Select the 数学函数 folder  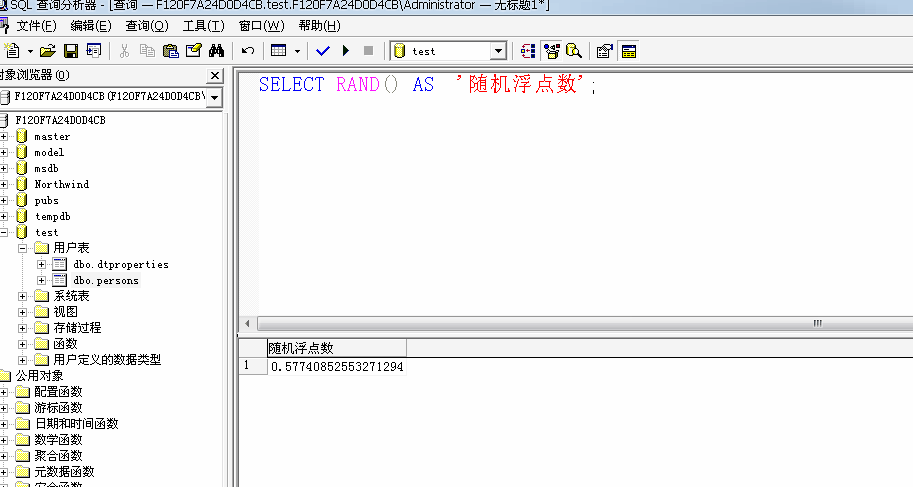click(x=58, y=439)
